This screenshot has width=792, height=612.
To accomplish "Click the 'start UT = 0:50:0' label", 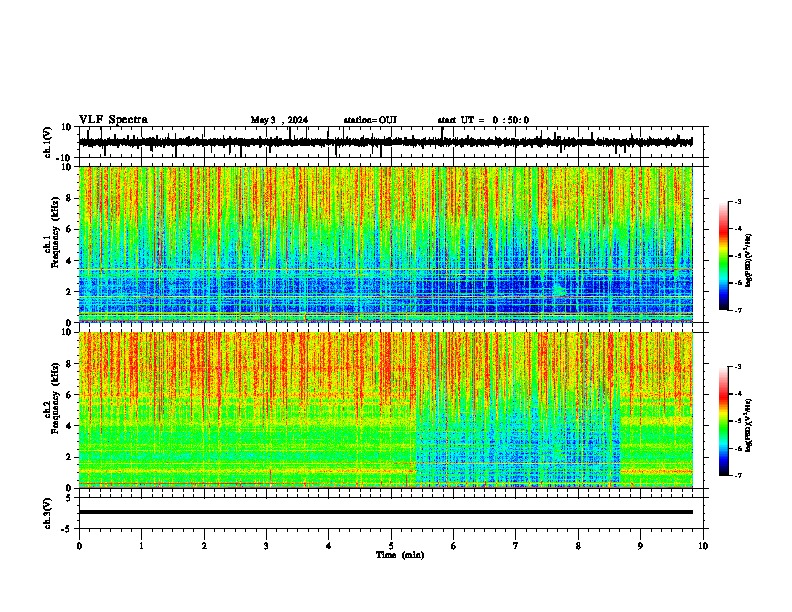I will point(483,120).
